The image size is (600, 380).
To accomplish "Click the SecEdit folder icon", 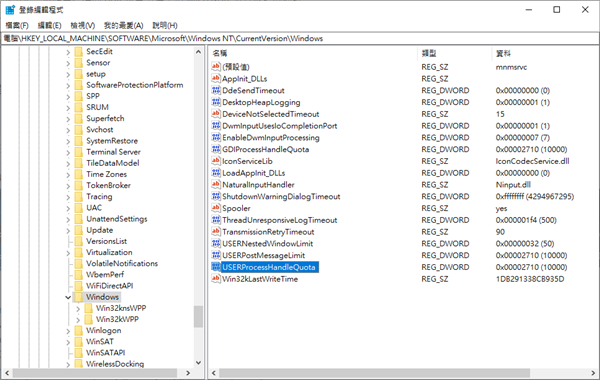I will (x=78, y=52).
